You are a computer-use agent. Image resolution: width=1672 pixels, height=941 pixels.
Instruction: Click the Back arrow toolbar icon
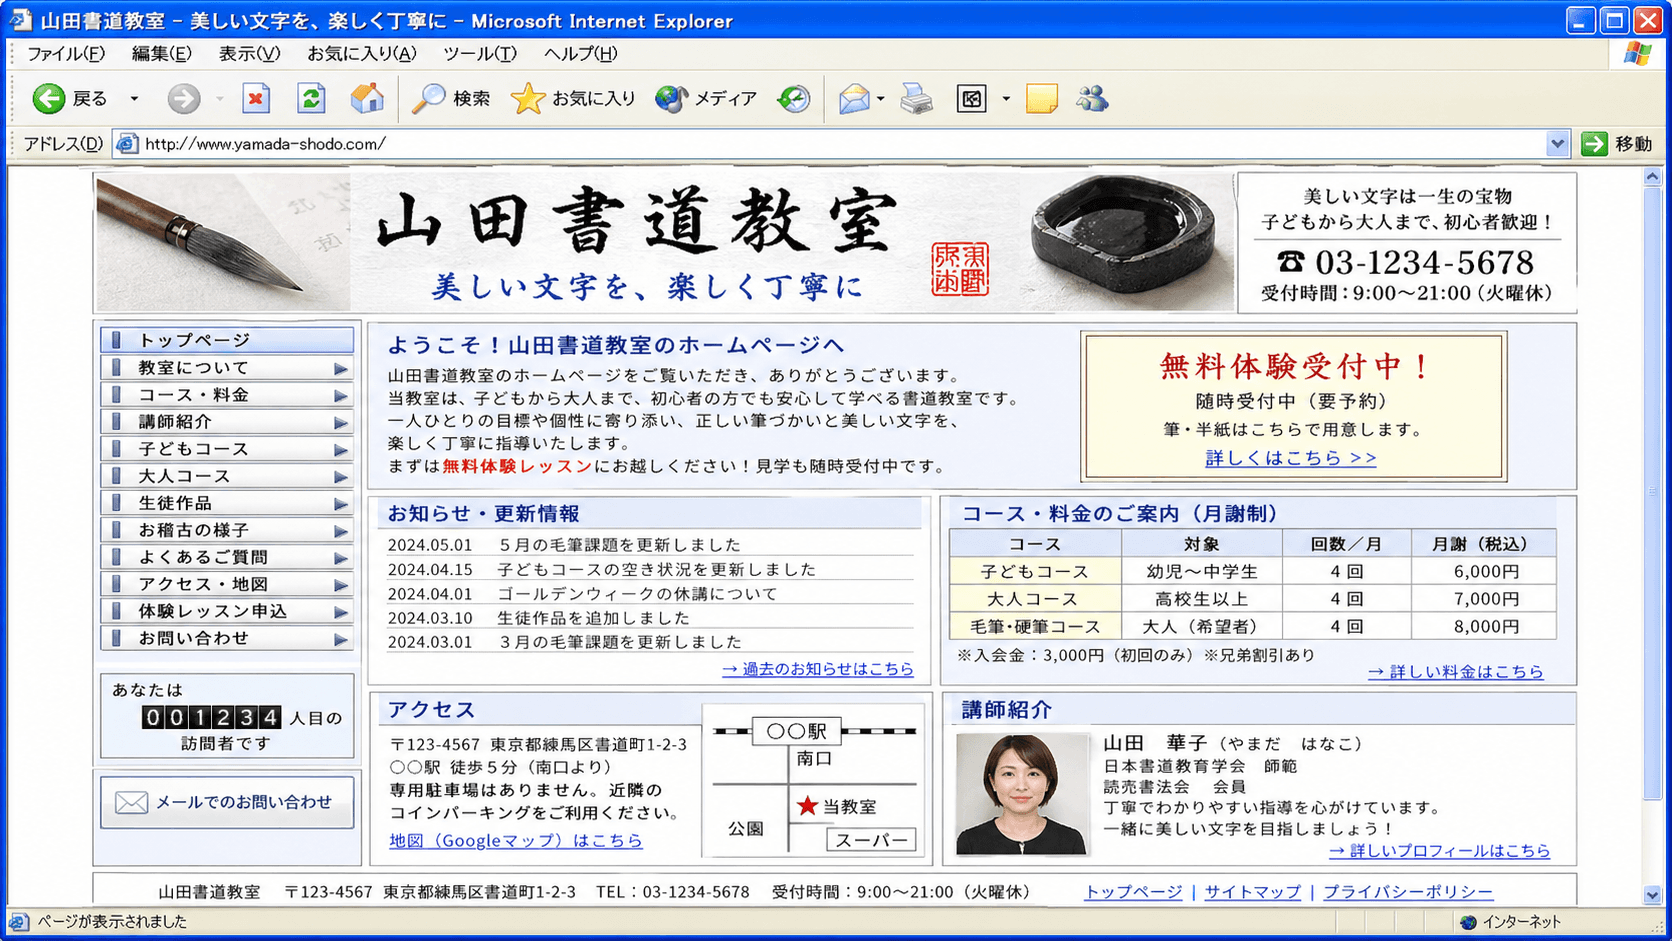[49, 98]
